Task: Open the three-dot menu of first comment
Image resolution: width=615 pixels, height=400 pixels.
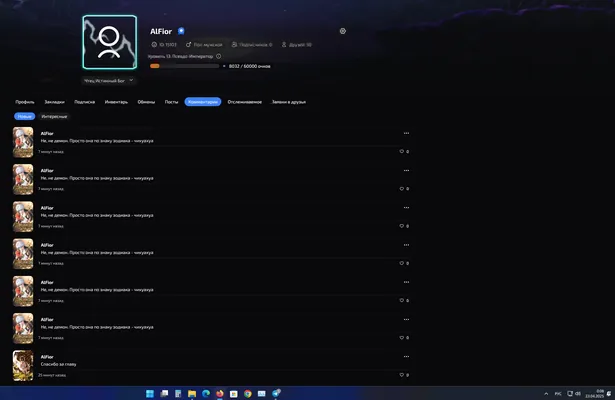Action: [x=406, y=133]
